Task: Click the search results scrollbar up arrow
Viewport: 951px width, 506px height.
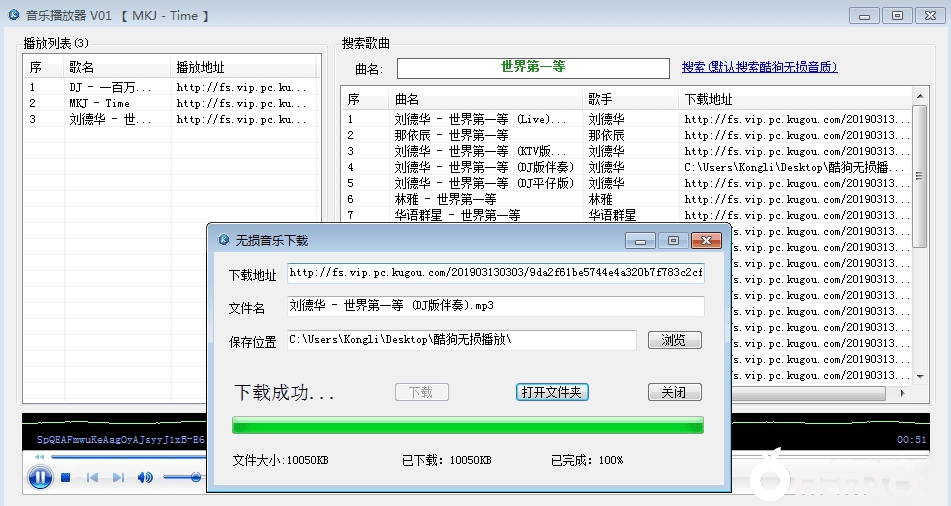Action: pos(920,96)
